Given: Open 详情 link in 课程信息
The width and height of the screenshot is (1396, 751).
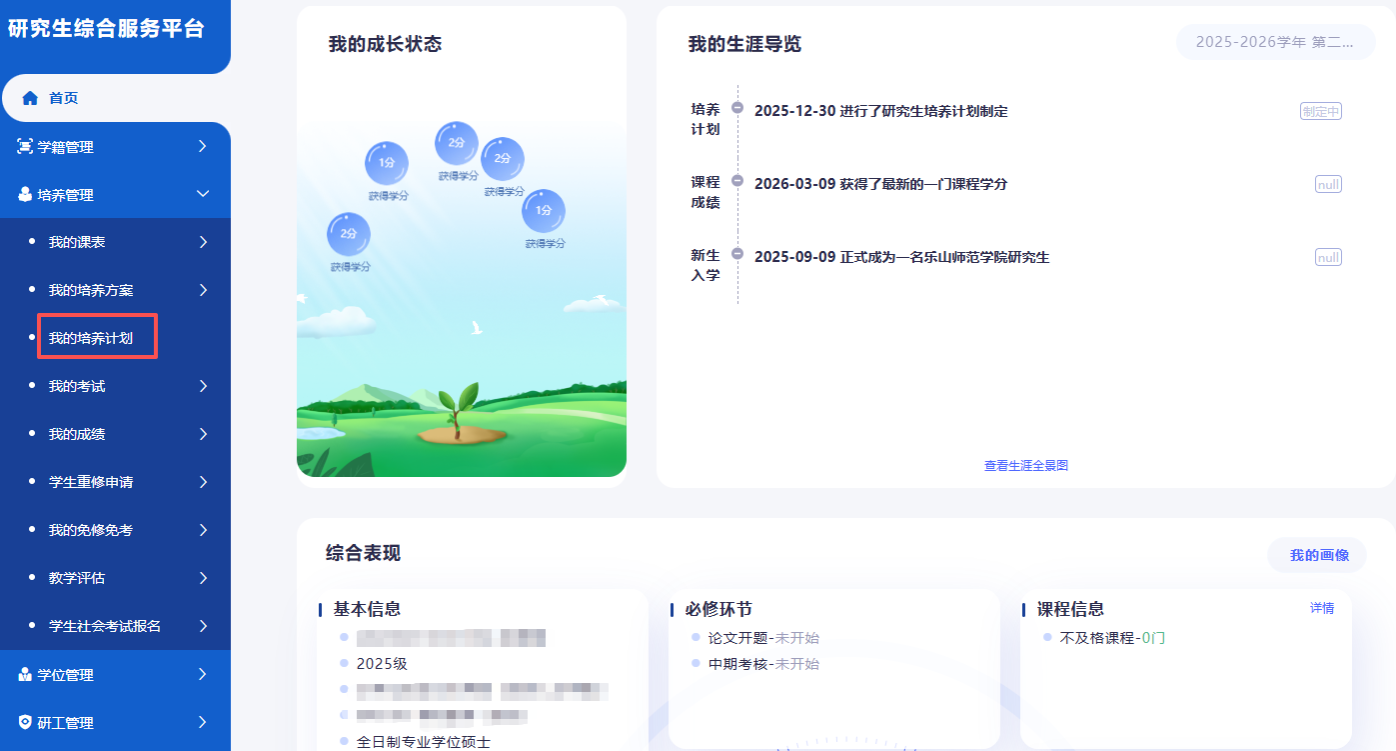Looking at the screenshot, I should tap(1321, 608).
